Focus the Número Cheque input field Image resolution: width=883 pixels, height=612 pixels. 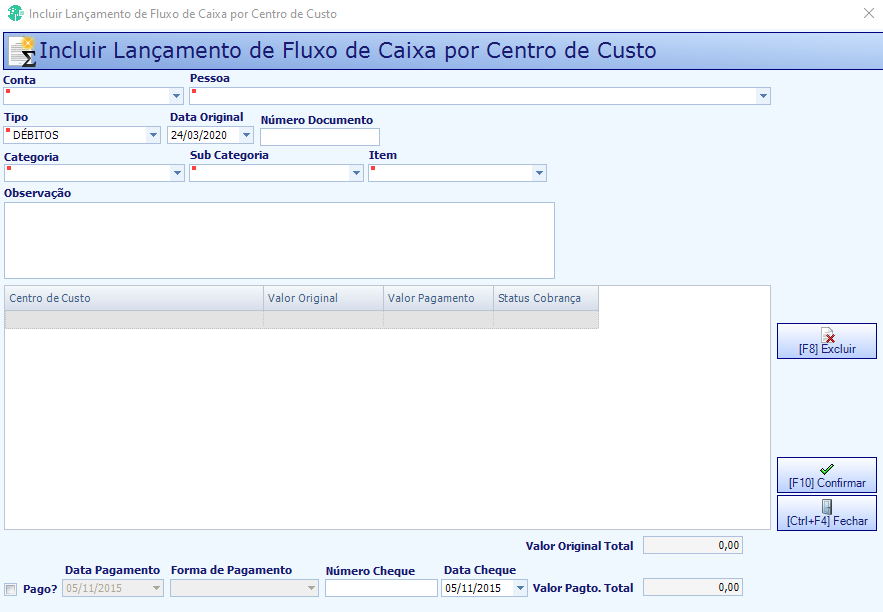coord(381,588)
